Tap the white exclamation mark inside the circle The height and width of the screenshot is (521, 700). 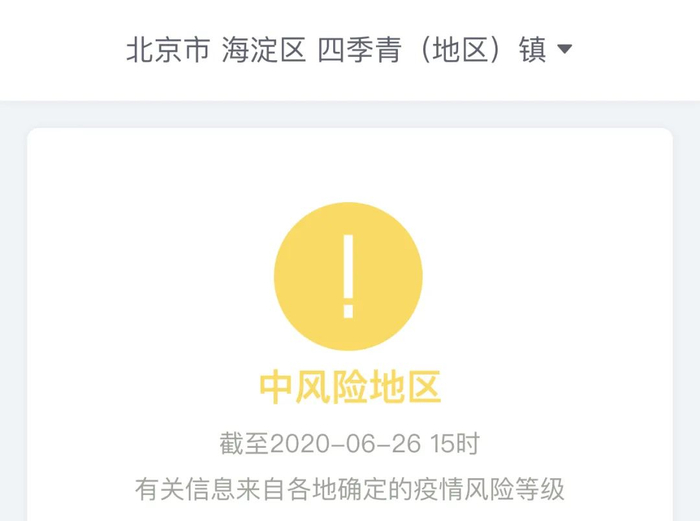[x=349, y=276]
